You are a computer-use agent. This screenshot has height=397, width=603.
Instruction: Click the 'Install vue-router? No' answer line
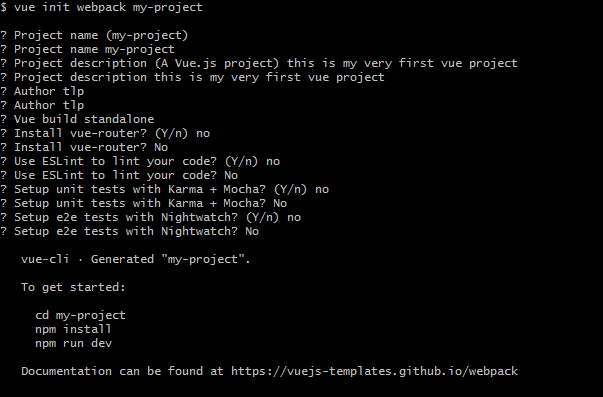(84, 147)
